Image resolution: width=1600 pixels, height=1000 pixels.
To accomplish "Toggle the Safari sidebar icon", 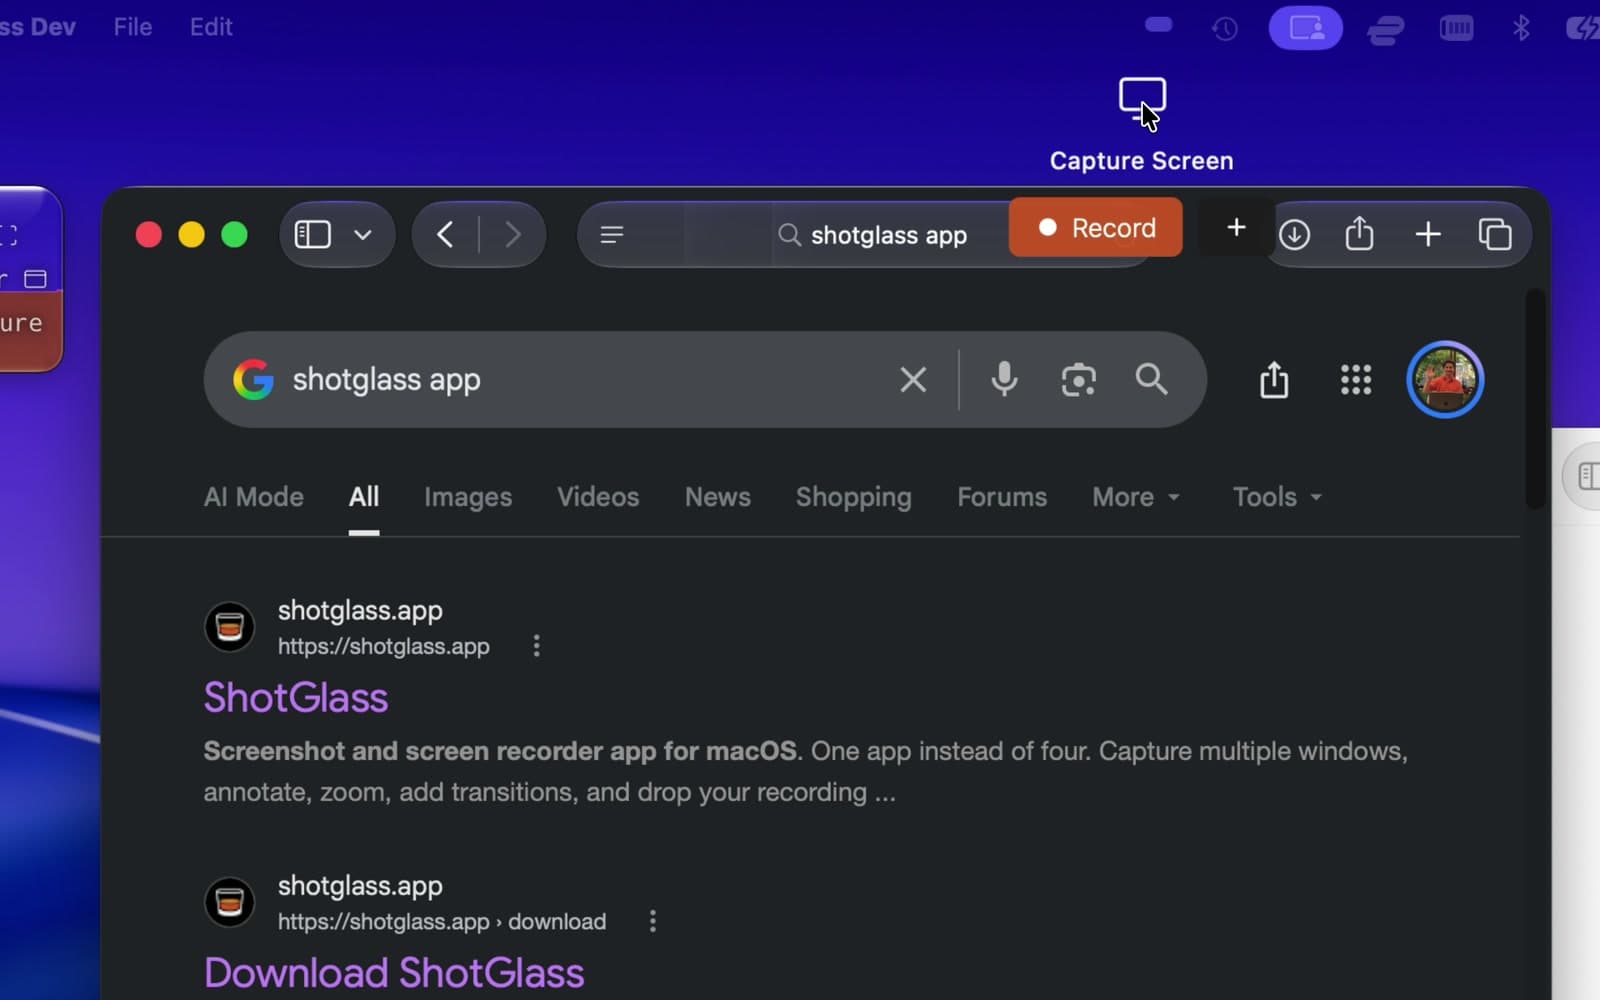I will point(313,234).
